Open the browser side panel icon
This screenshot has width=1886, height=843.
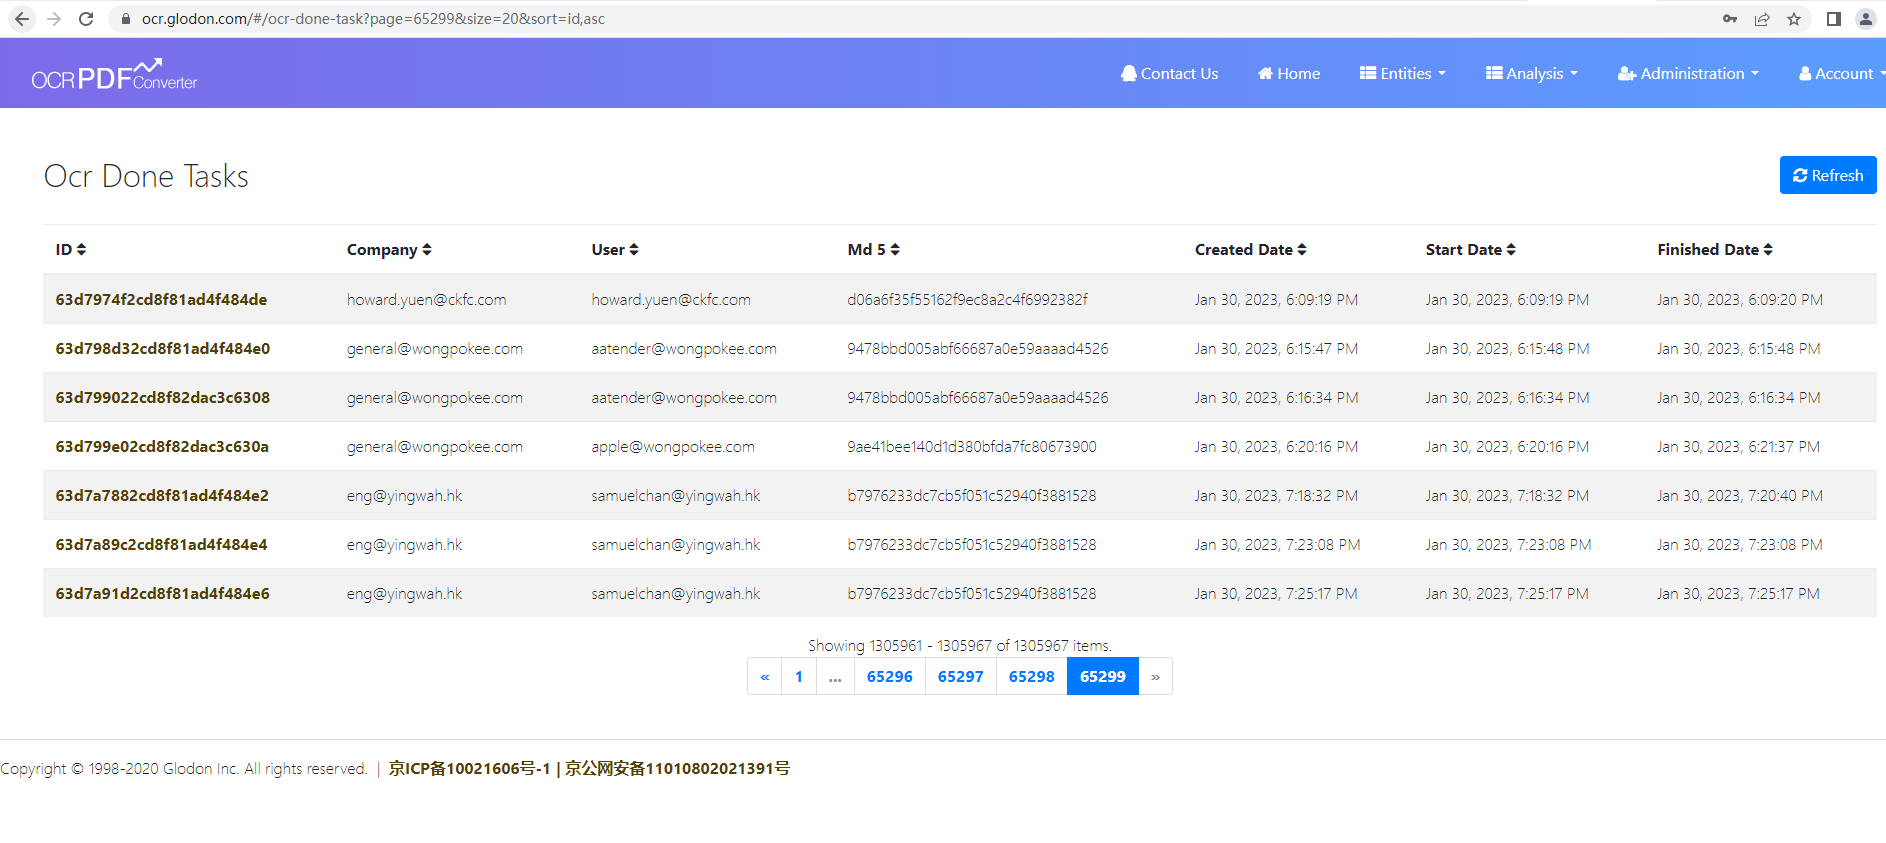1834,19
